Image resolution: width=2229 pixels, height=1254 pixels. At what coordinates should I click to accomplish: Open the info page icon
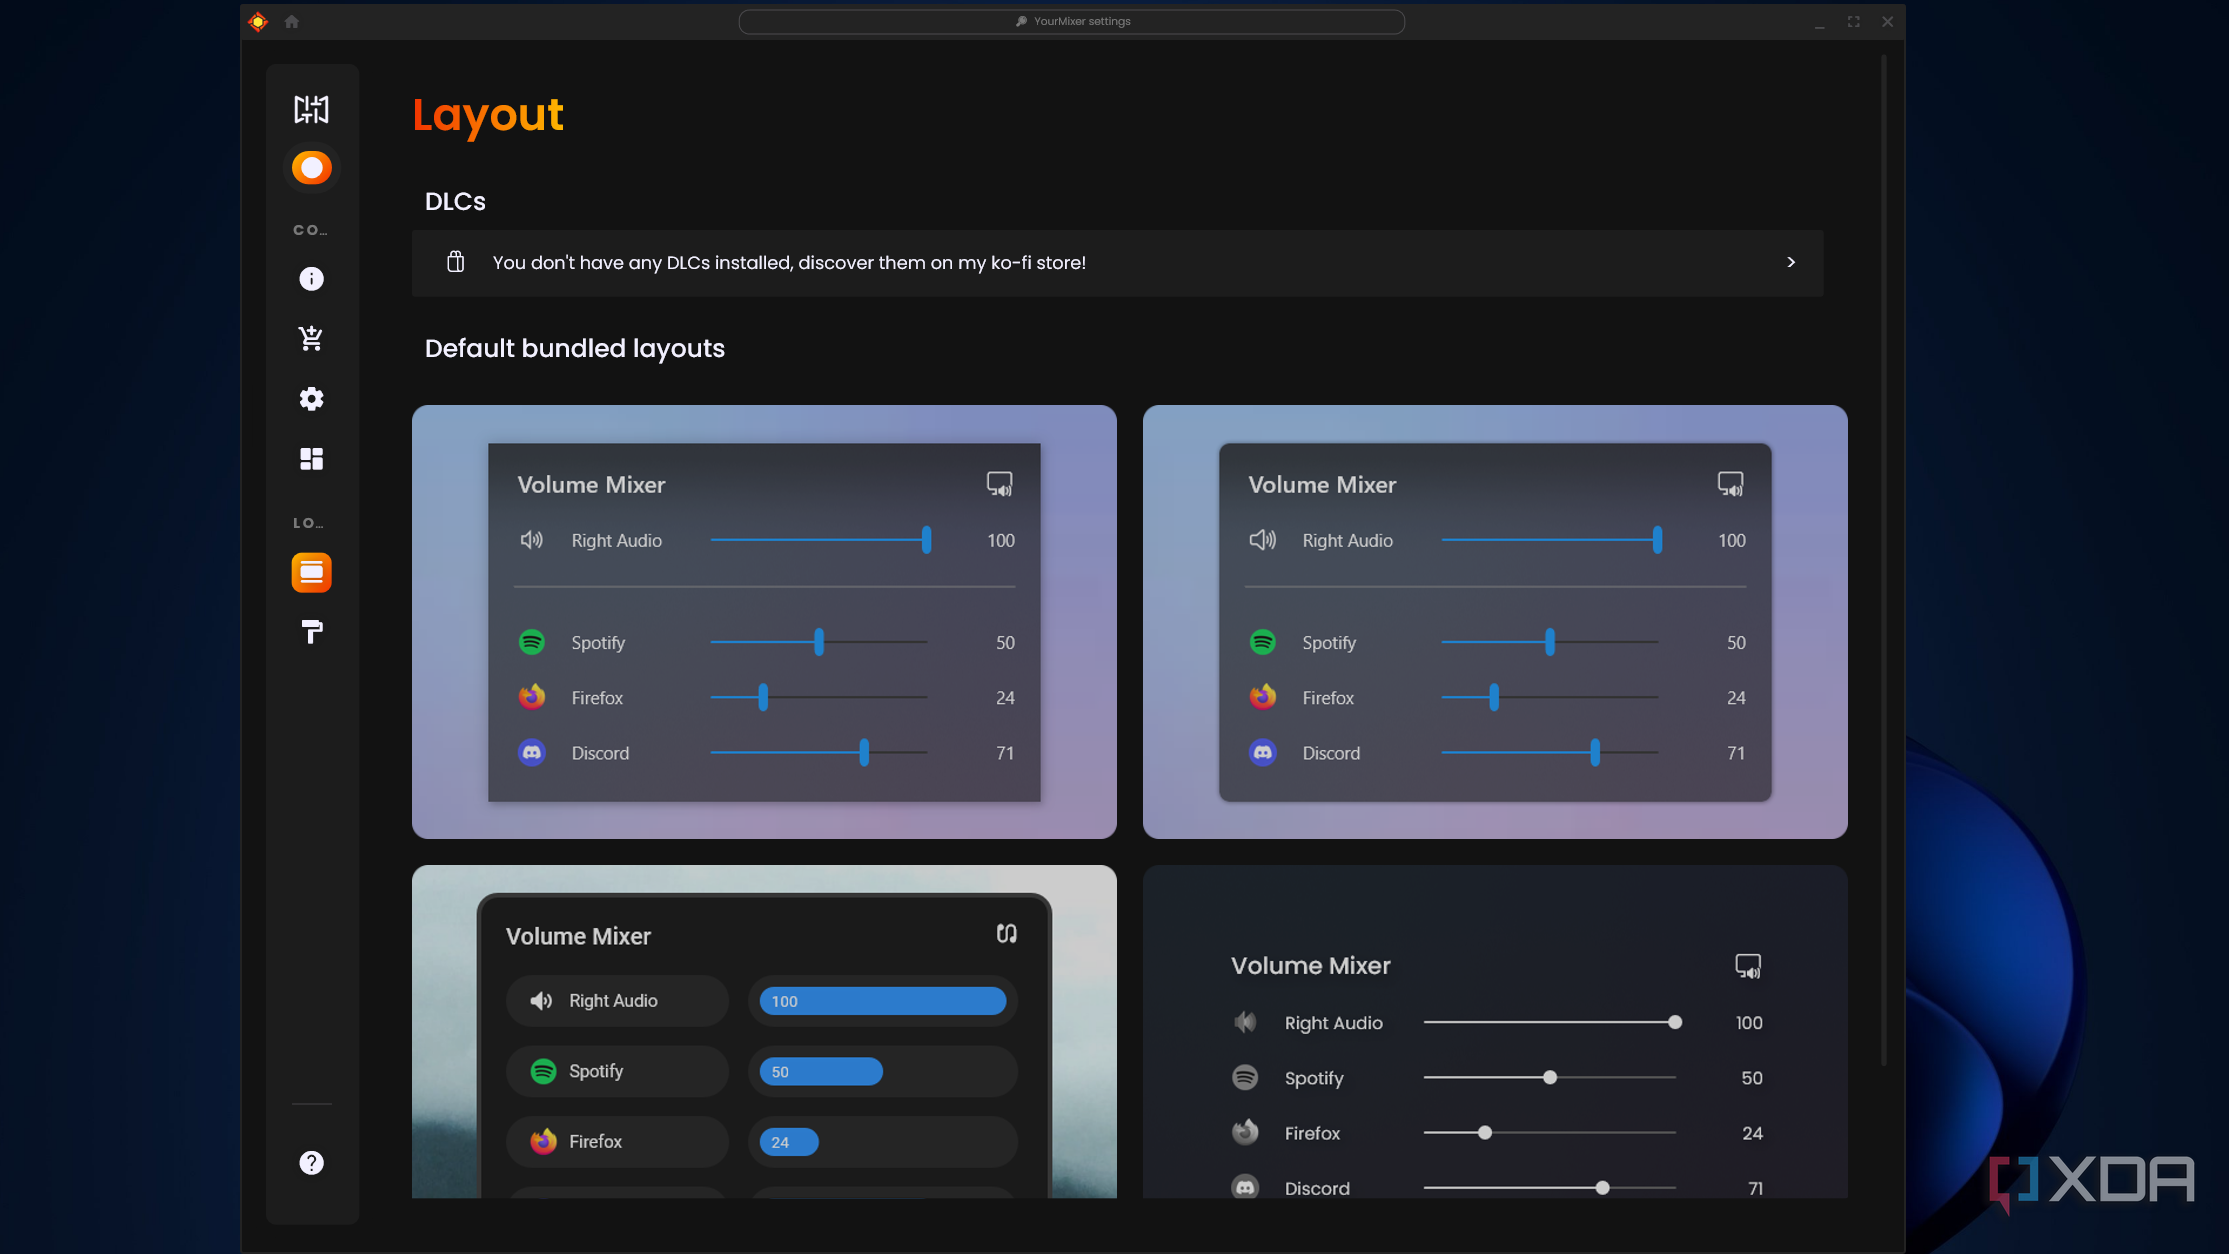tap(311, 279)
